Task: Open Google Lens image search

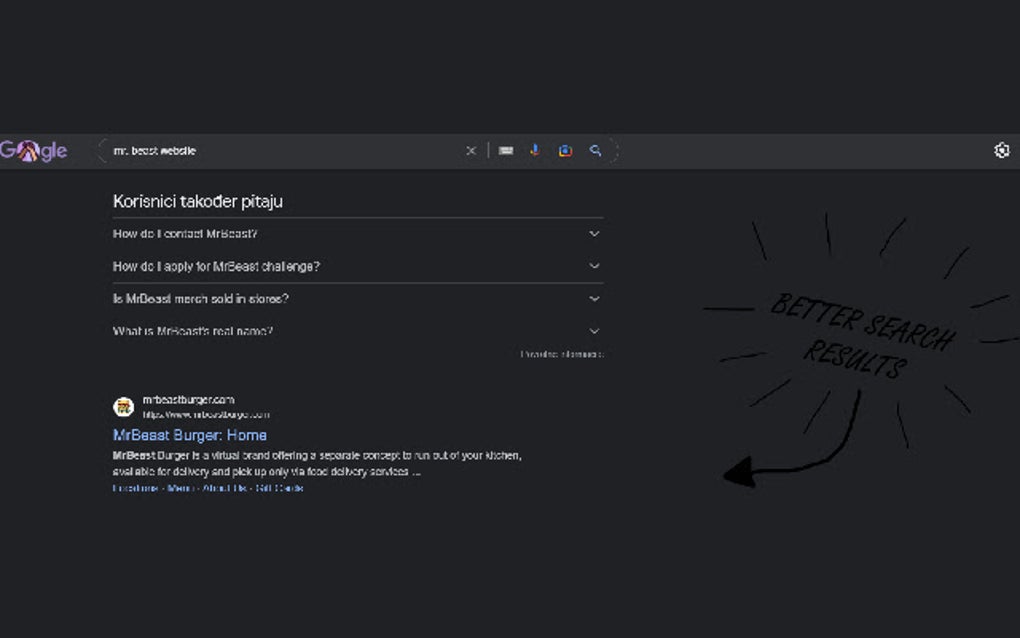Action: point(565,150)
